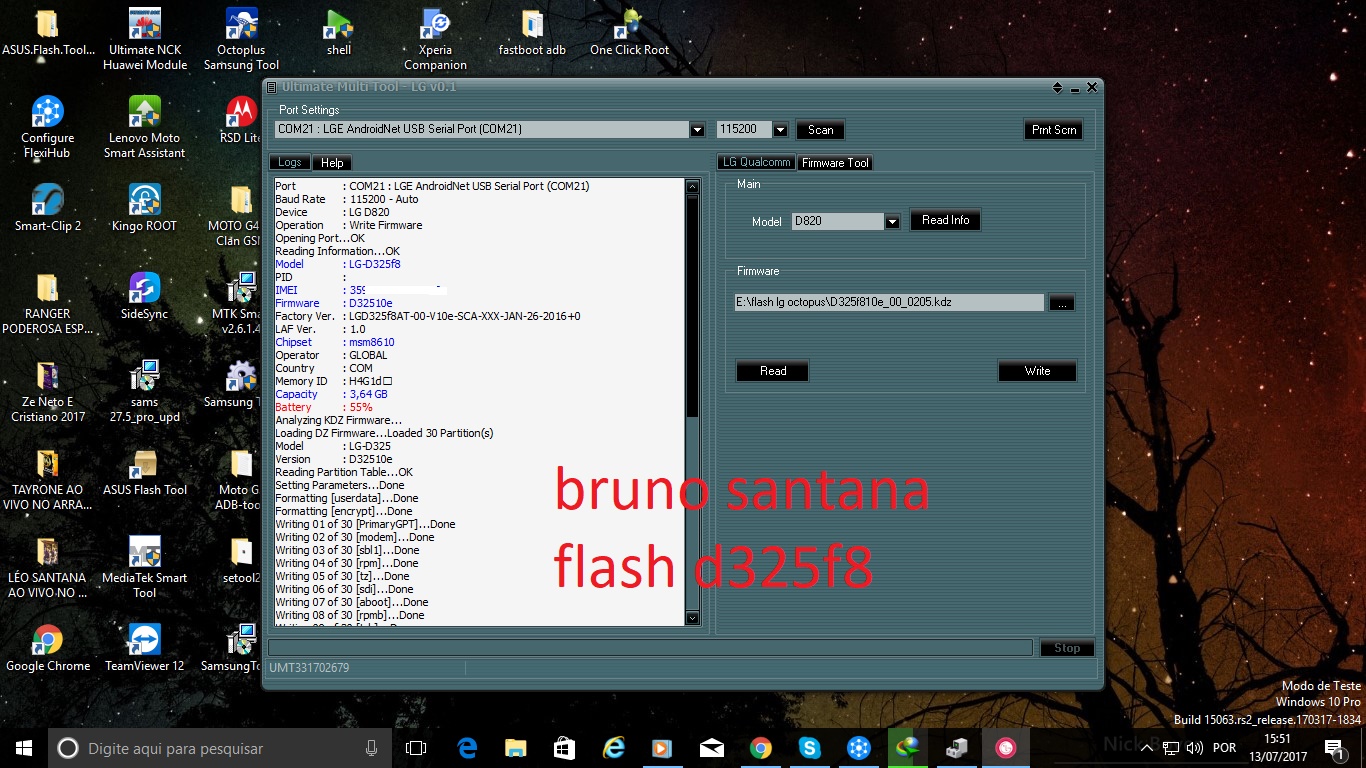Image resolution: width=1366 pixels, height=768 pixels.
Task: Open the shell desktop shortcut
Action: coord(339,34)
